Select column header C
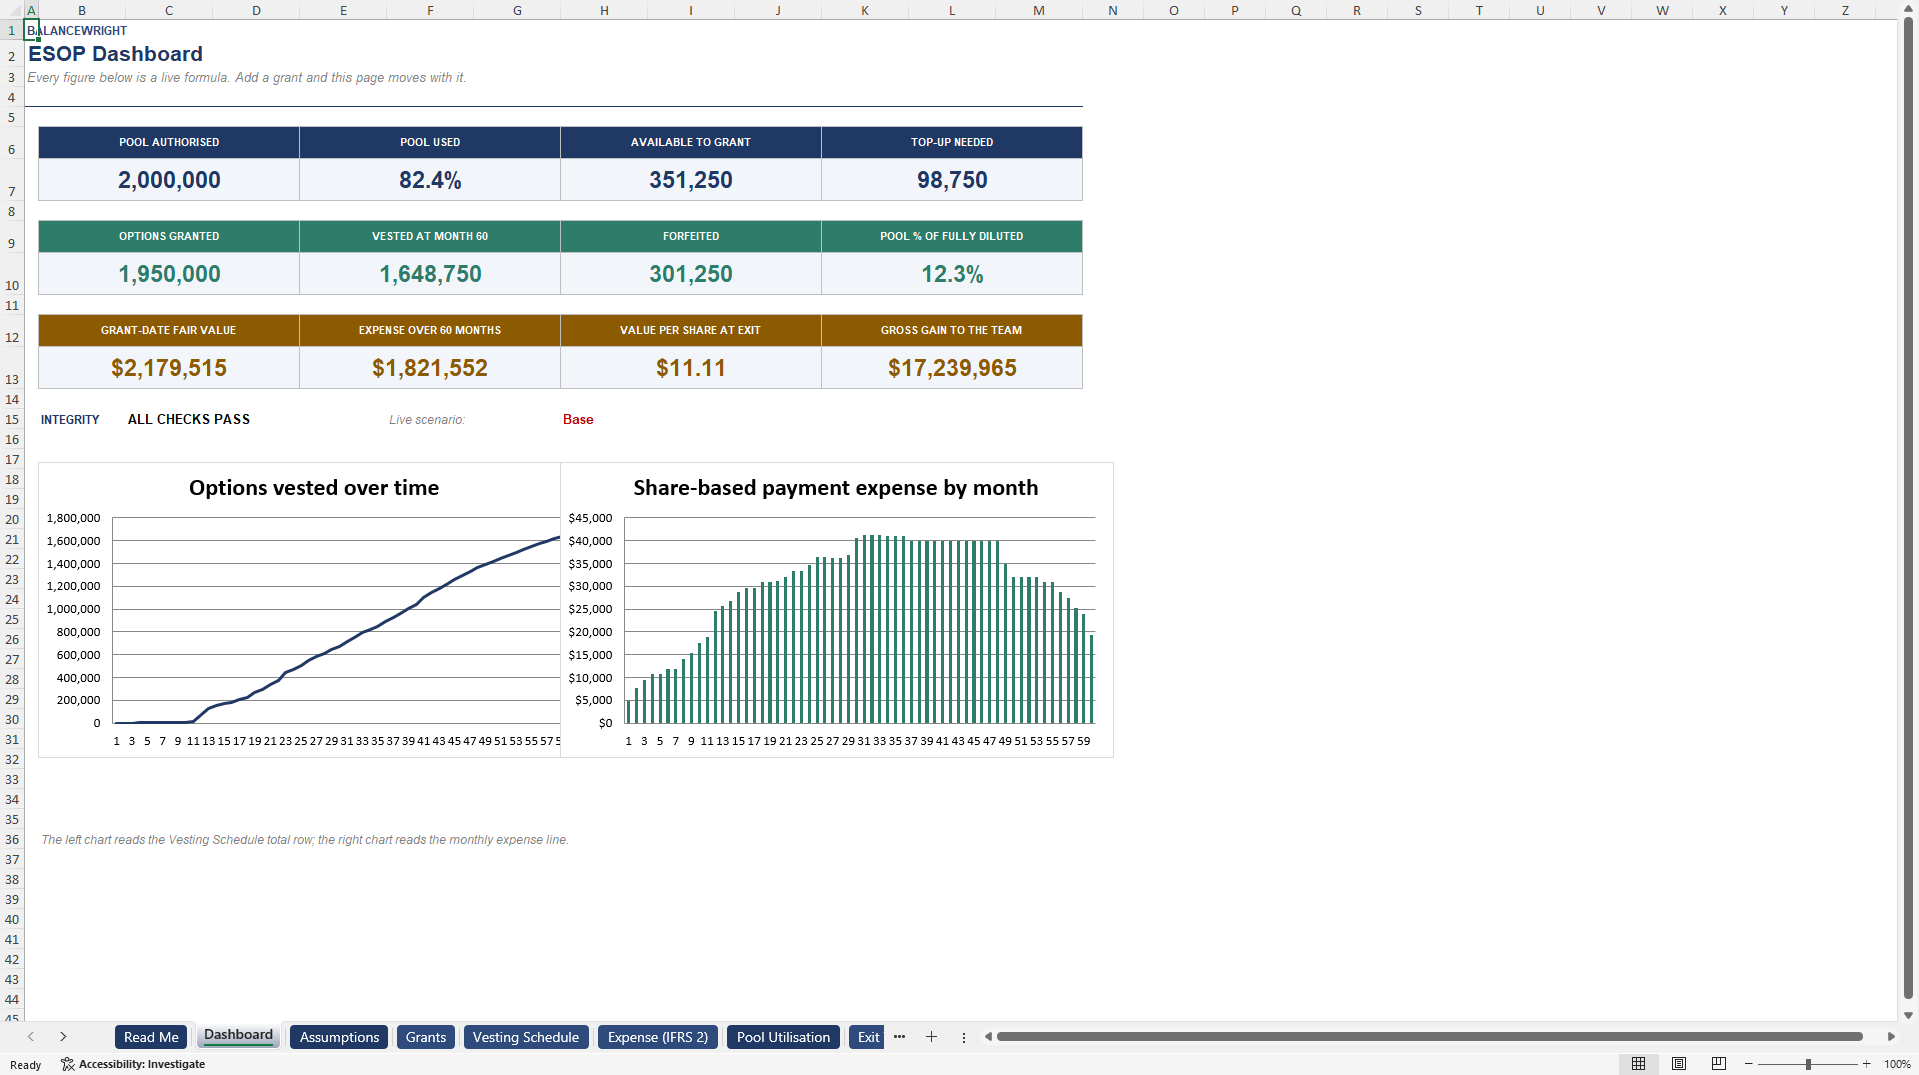The image size is (1919, 1075). pos(169,10)
